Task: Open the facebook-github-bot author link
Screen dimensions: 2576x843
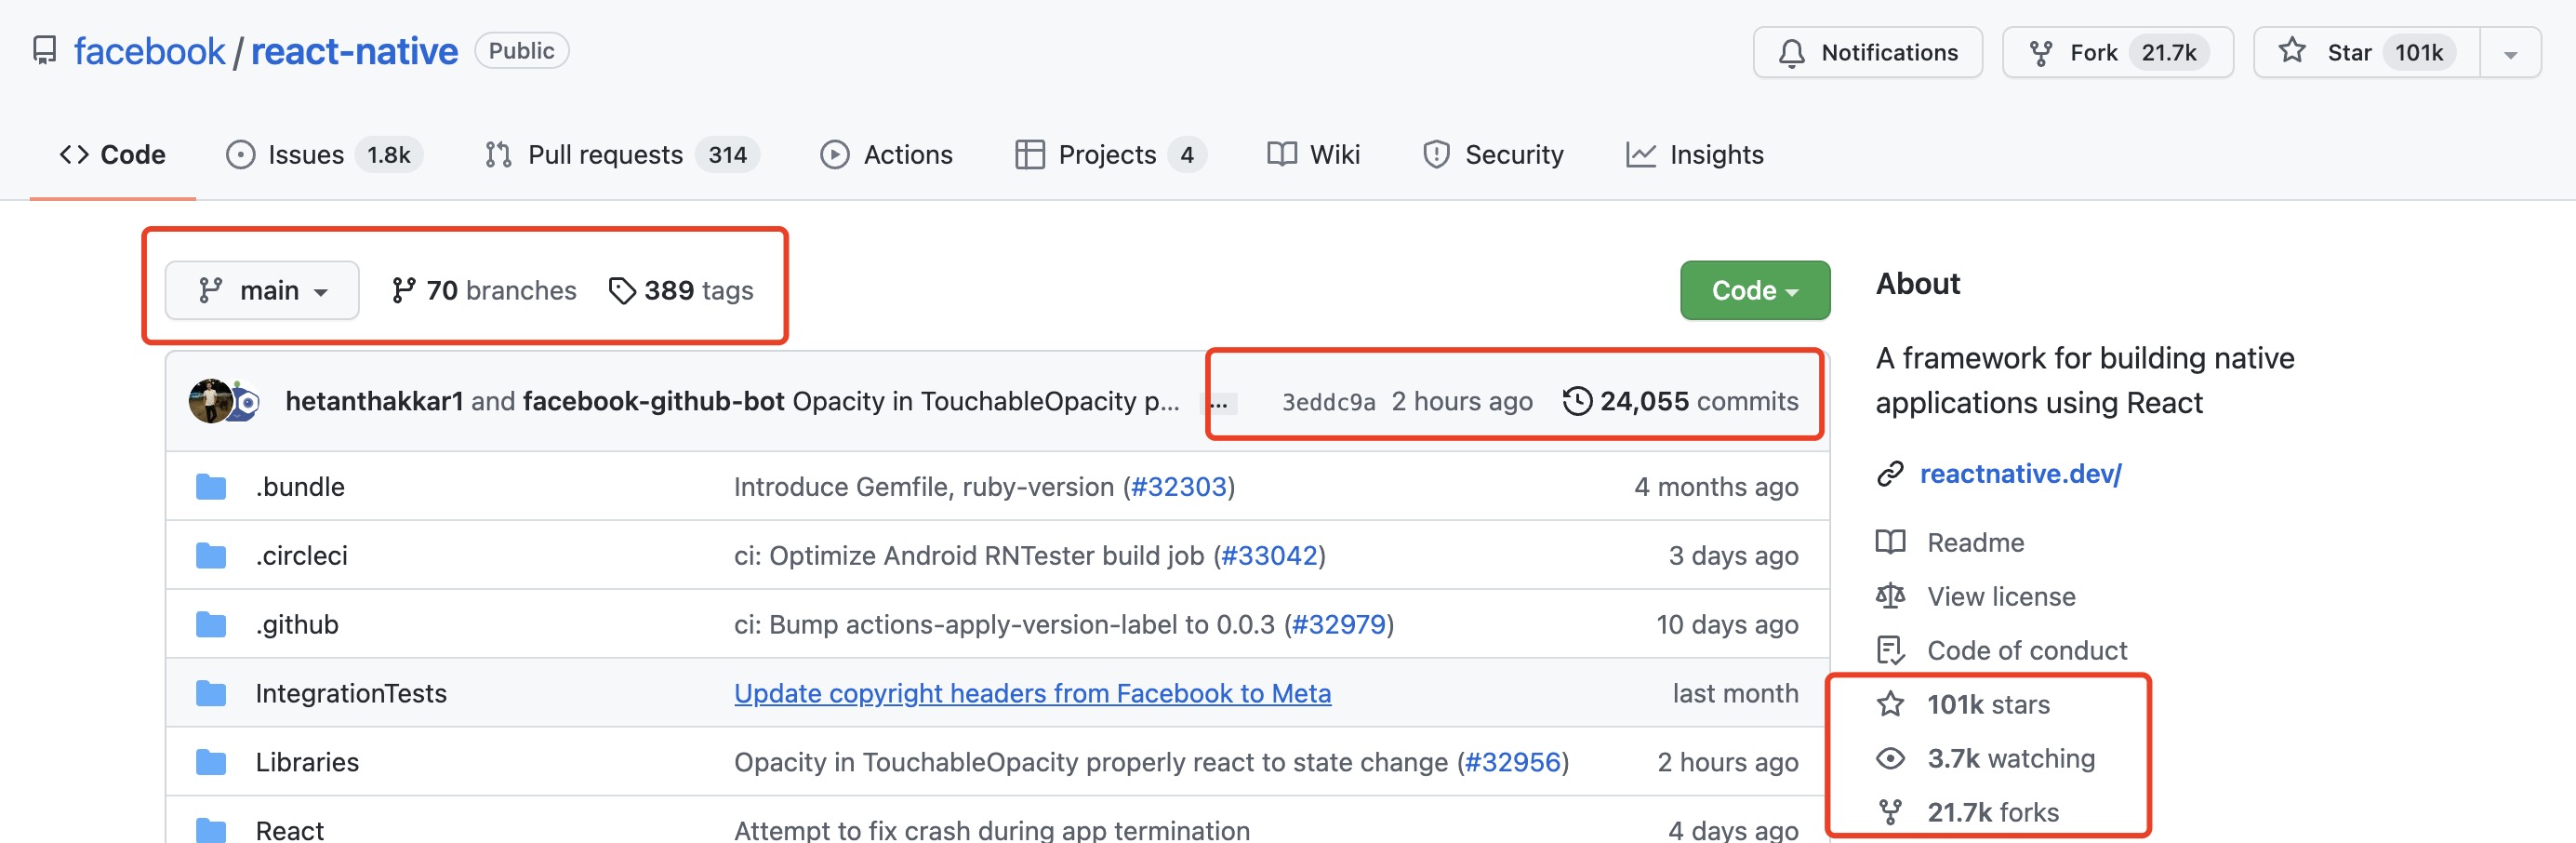Action: pyautogui.click(x=653, y=401)
